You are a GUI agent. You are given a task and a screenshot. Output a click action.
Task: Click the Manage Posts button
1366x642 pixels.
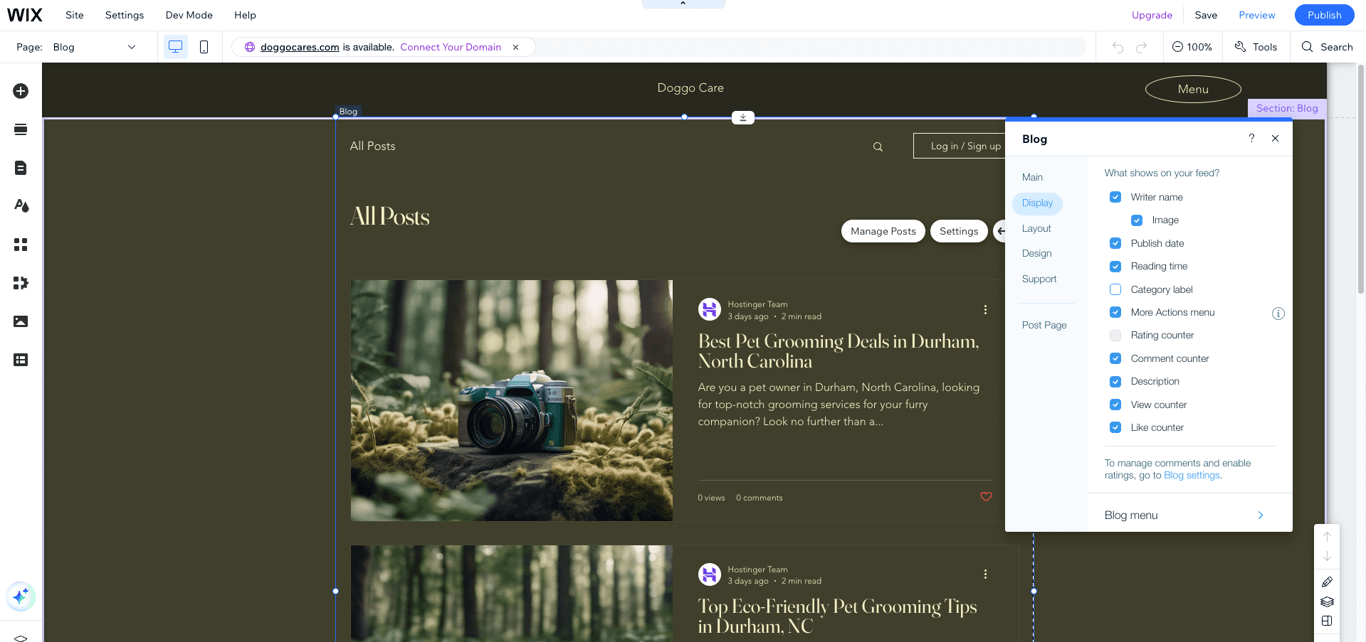(882, 231)
